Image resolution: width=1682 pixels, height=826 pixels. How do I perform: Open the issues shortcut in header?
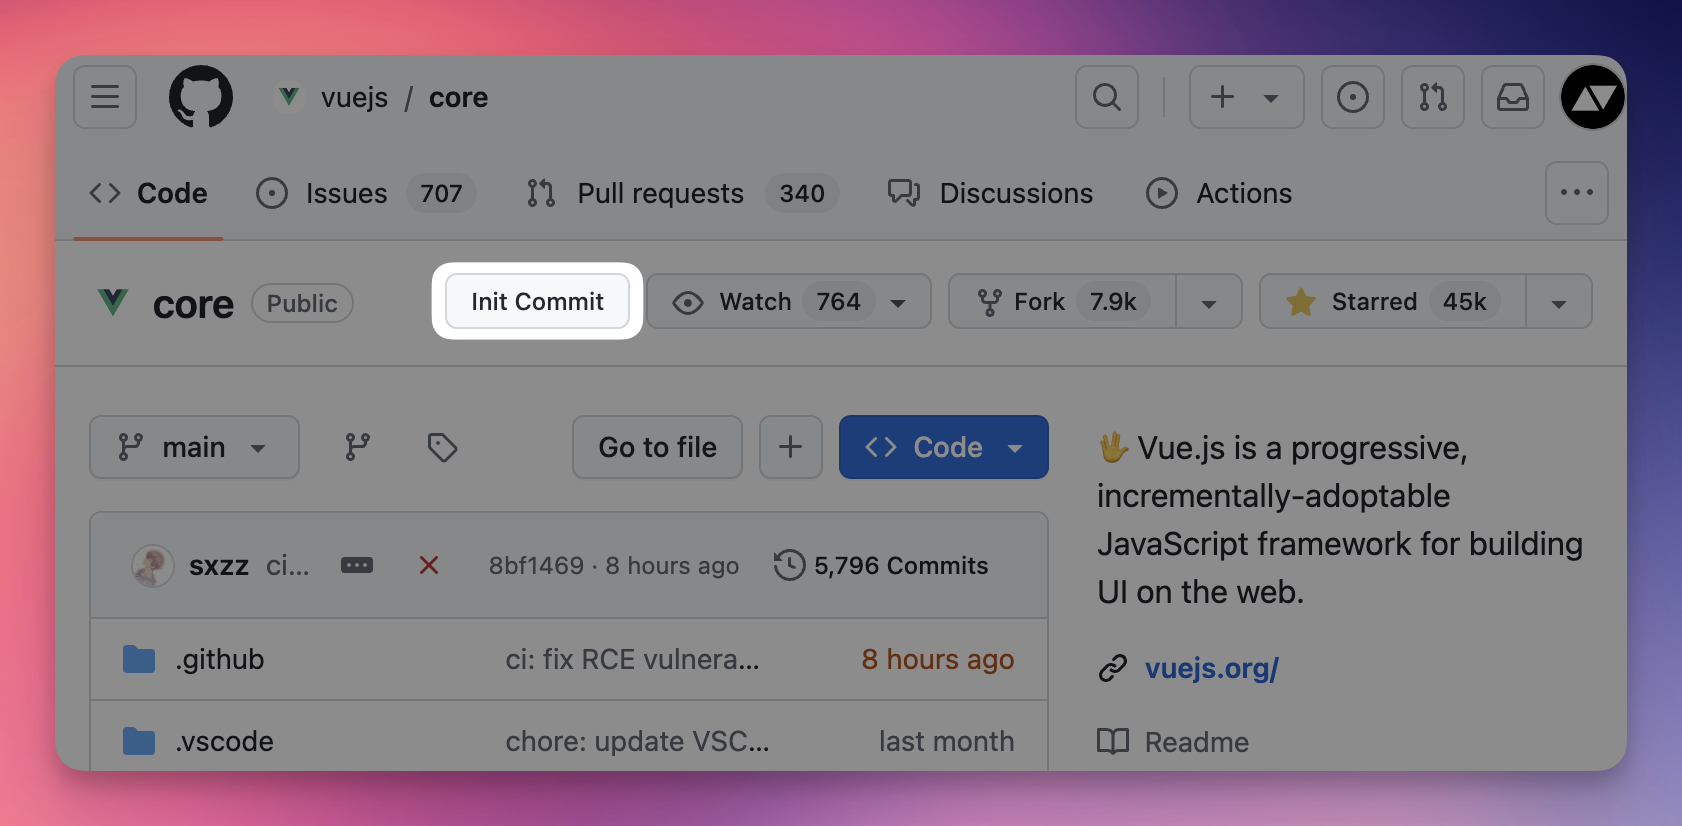coord(1352,97)
